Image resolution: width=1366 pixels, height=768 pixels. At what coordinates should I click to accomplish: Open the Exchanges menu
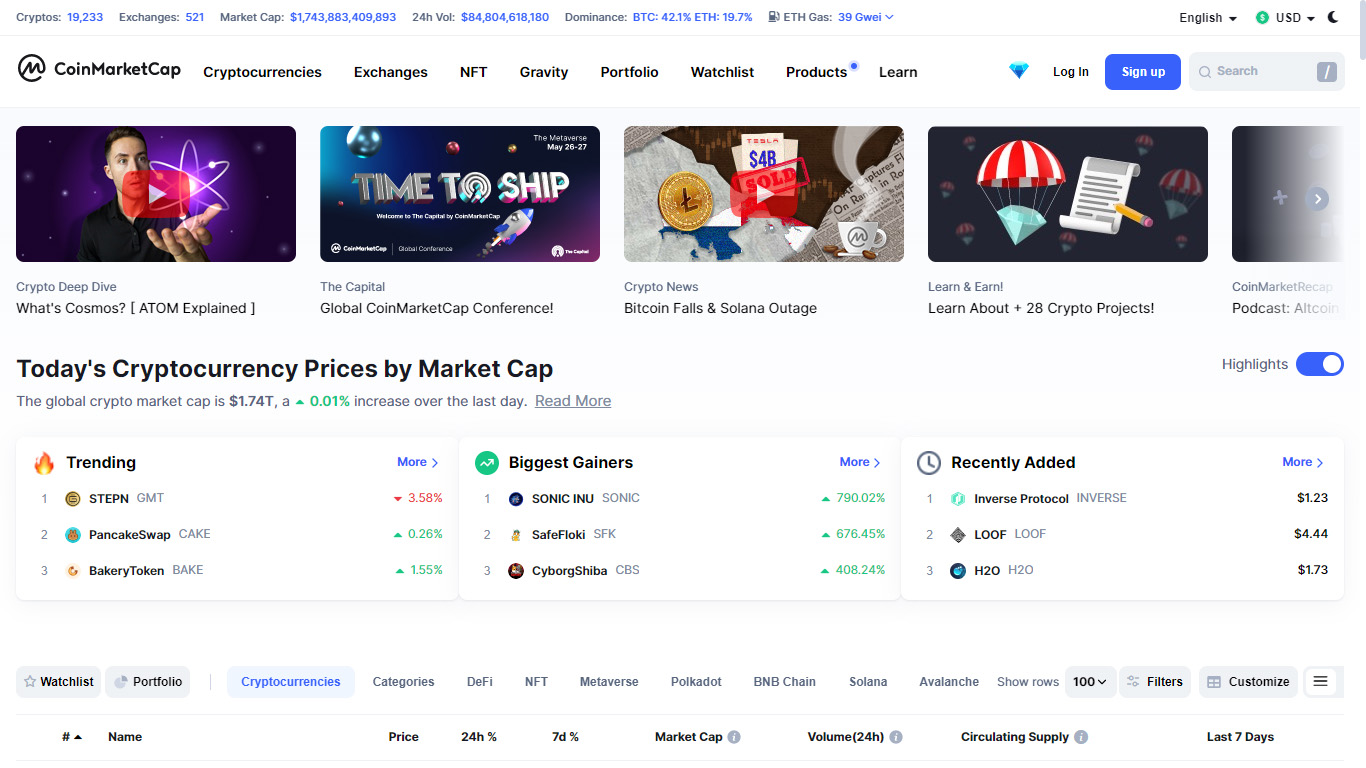coord(391,72)
